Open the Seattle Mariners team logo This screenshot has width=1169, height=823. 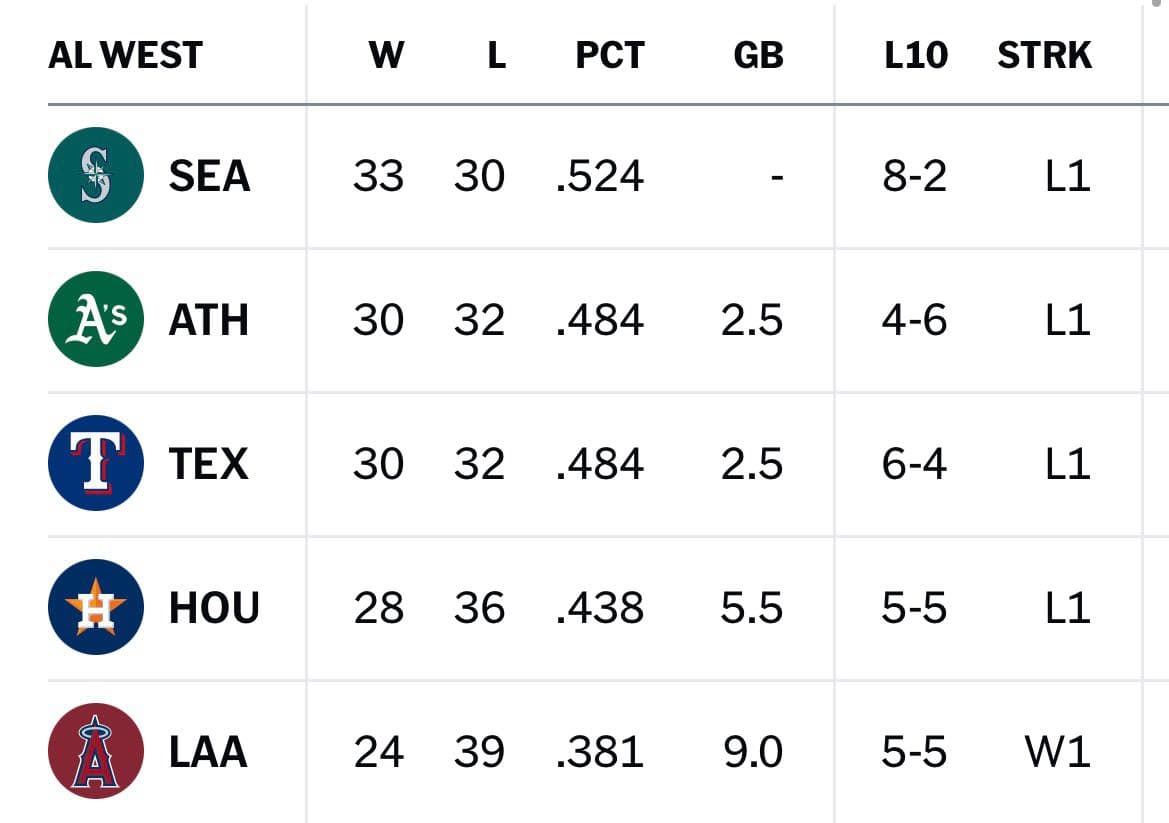coord(95,175)
